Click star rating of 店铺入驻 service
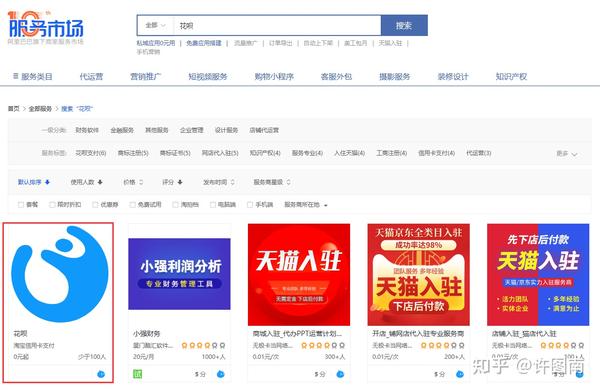The width and height of the screenshot is (600, 390). click(562, 345)
